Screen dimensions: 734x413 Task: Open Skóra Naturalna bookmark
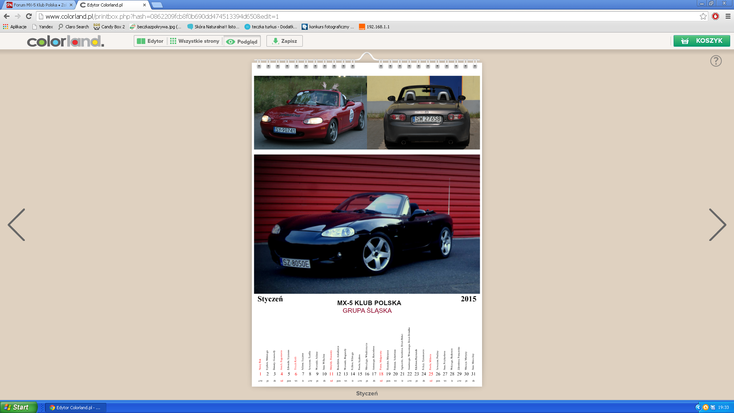(213, 27)
